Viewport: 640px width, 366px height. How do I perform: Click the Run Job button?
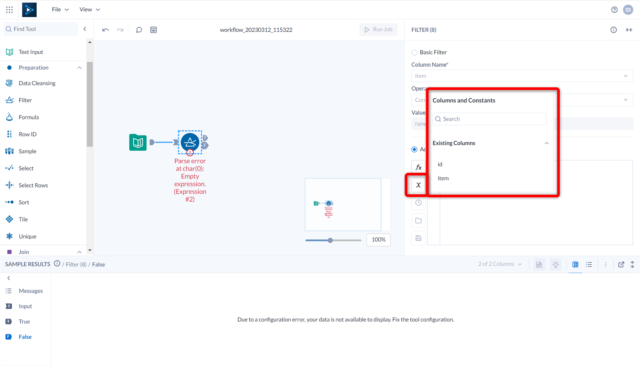pos(378,29)
